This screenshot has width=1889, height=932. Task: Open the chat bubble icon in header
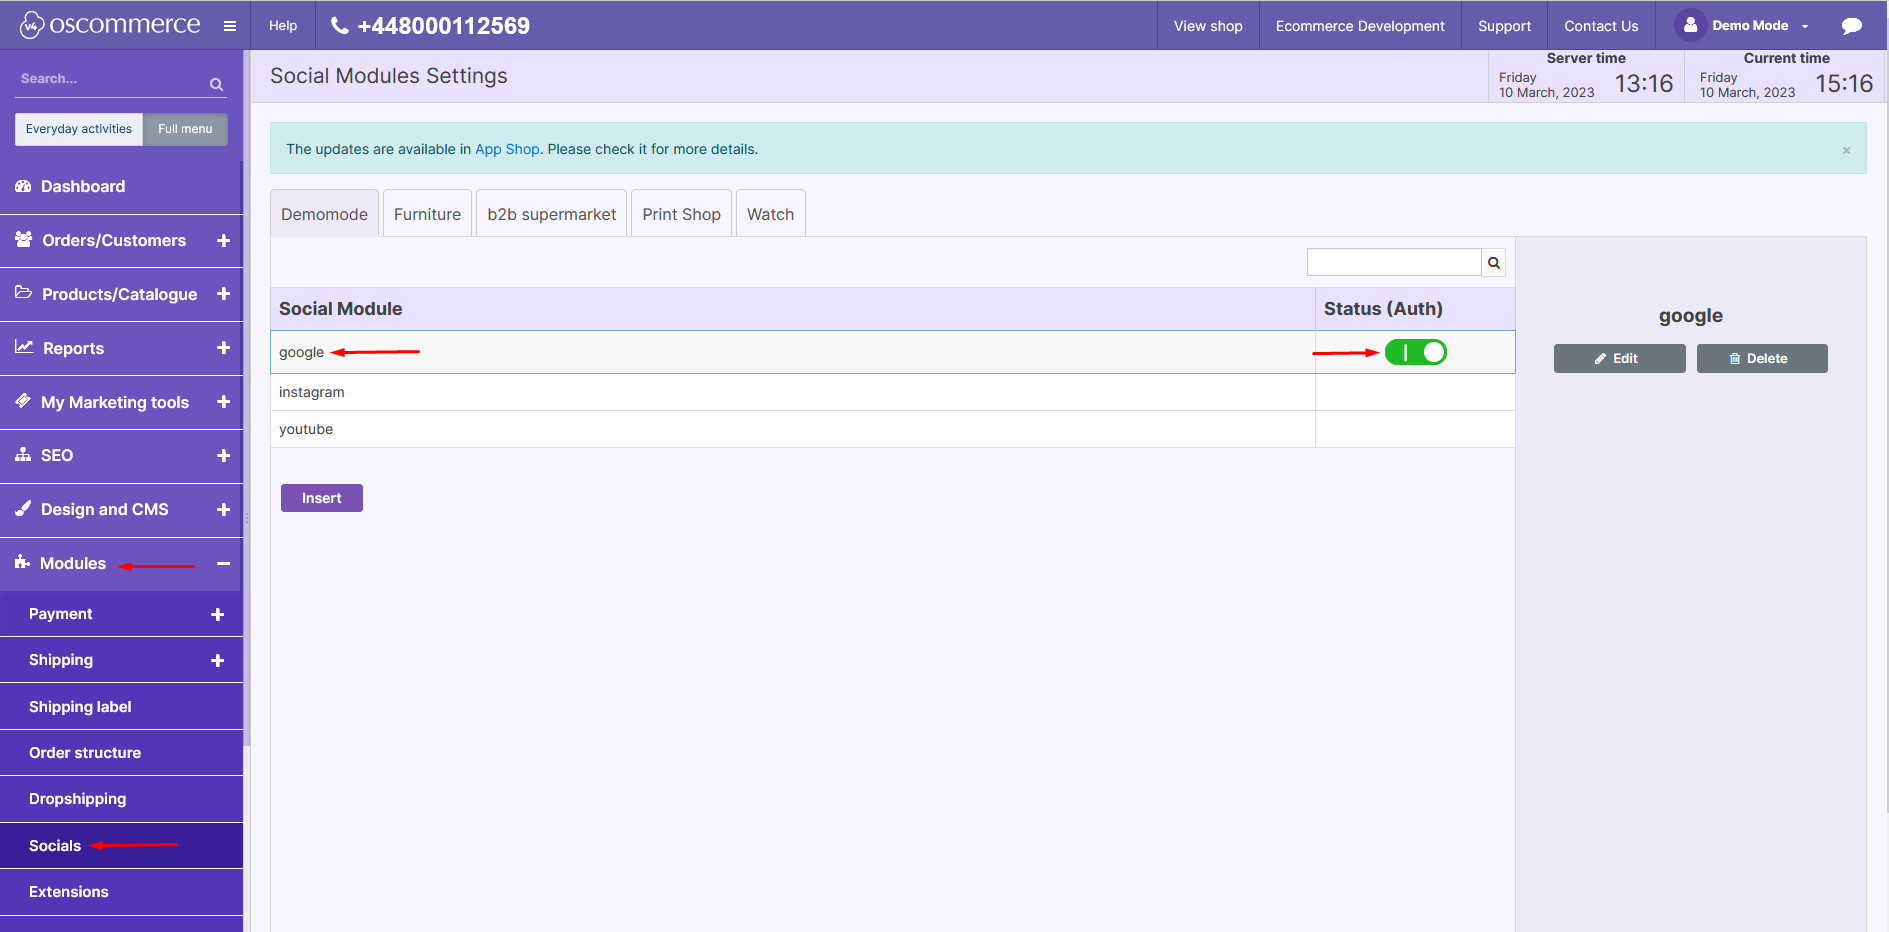(x=1852, y=26)
